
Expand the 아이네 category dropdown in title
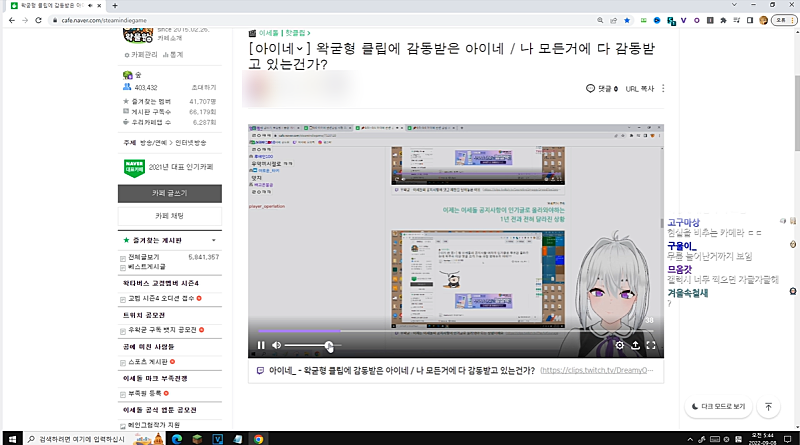pyautogui.click(x=300, y=48)
